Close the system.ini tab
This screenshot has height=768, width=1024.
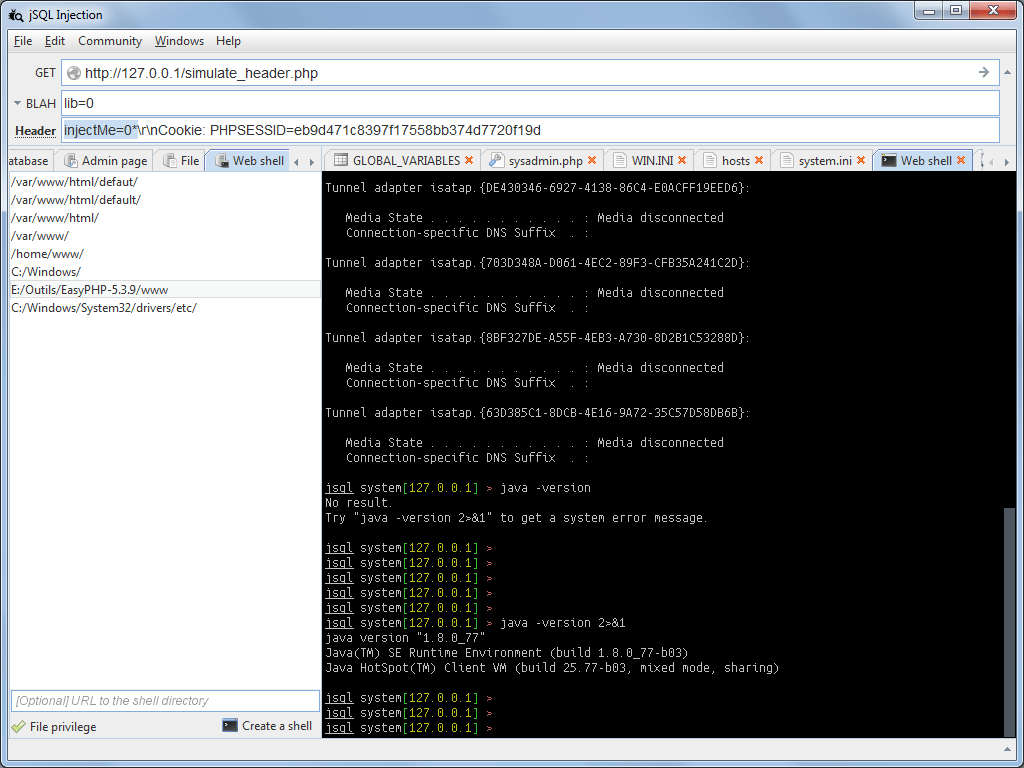click(861, 159)
